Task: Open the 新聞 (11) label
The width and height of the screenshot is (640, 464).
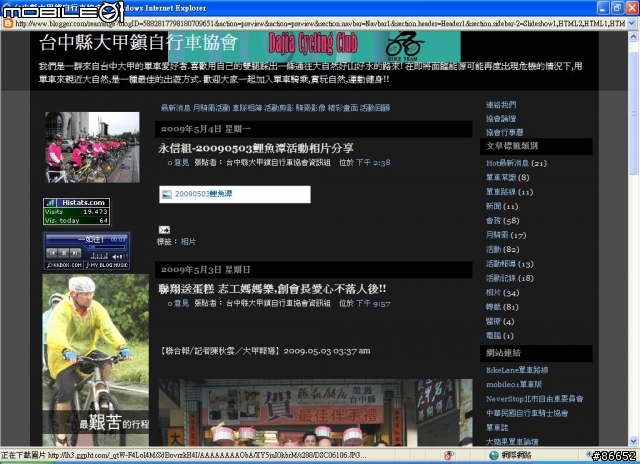Action: pyautogui.click(x=502, y=206)
